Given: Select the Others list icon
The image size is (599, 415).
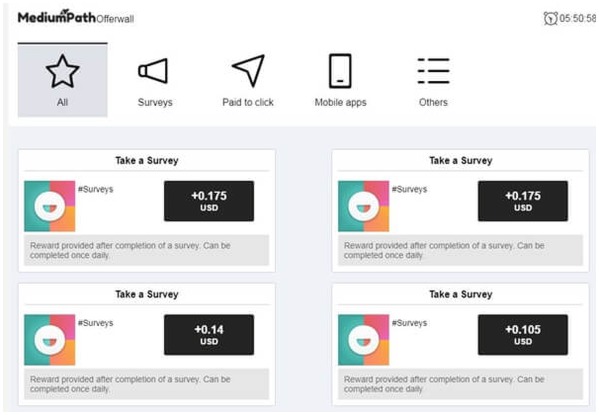Looking at the screenshot, I should (x=433, y=71).
